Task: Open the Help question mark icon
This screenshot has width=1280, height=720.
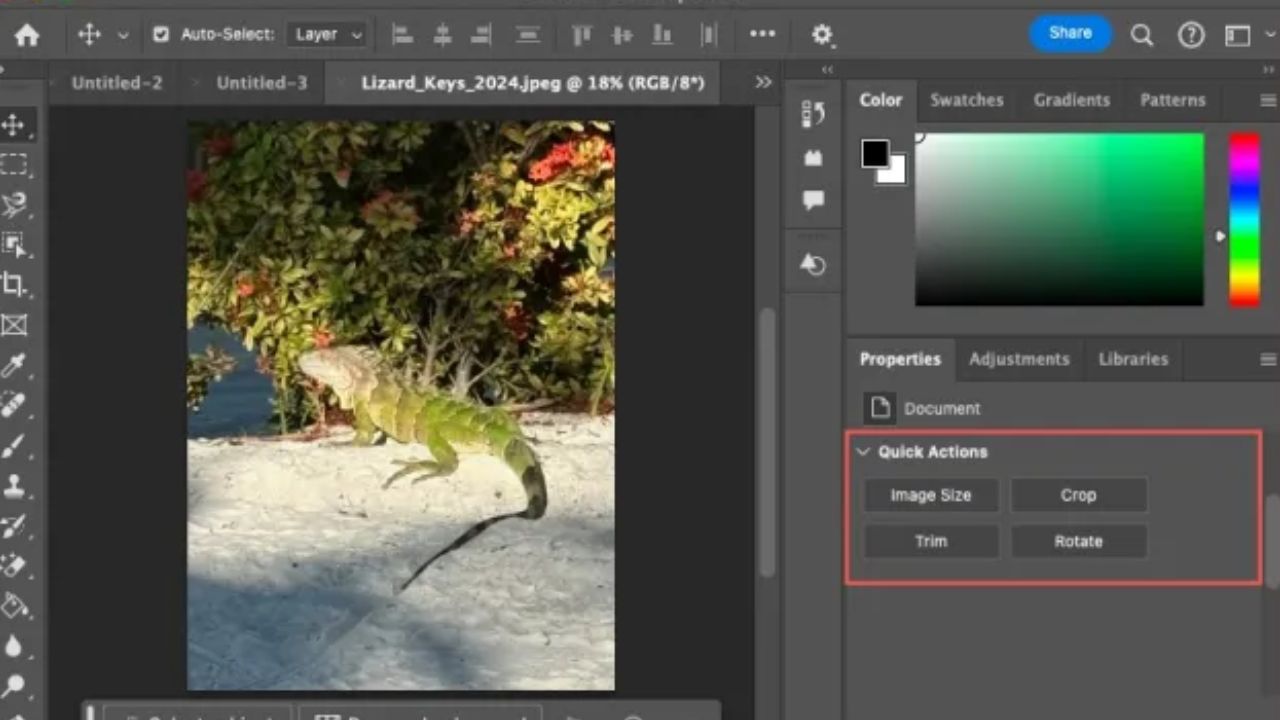Action: tap(1190, 35)
